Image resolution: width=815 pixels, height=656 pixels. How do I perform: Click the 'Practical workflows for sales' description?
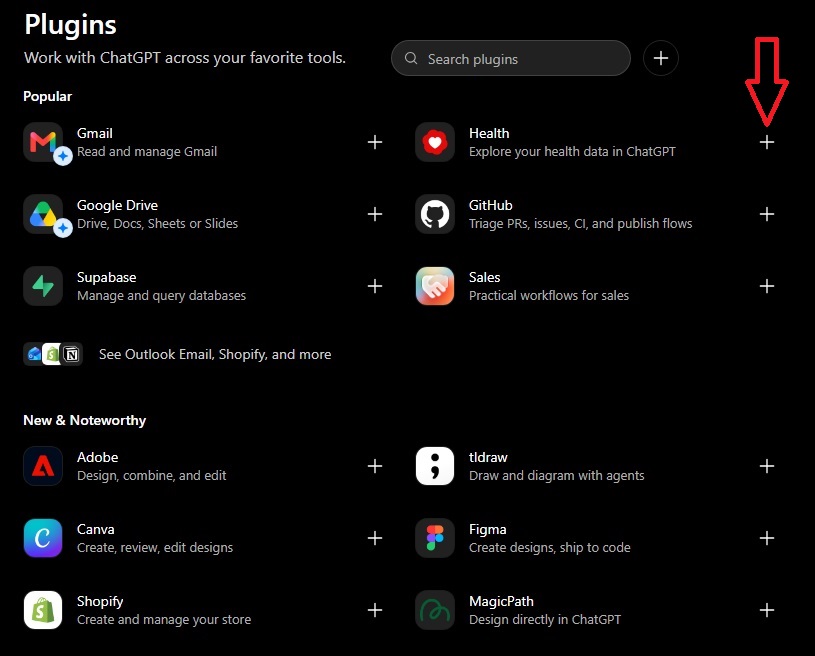pos(549,295)
